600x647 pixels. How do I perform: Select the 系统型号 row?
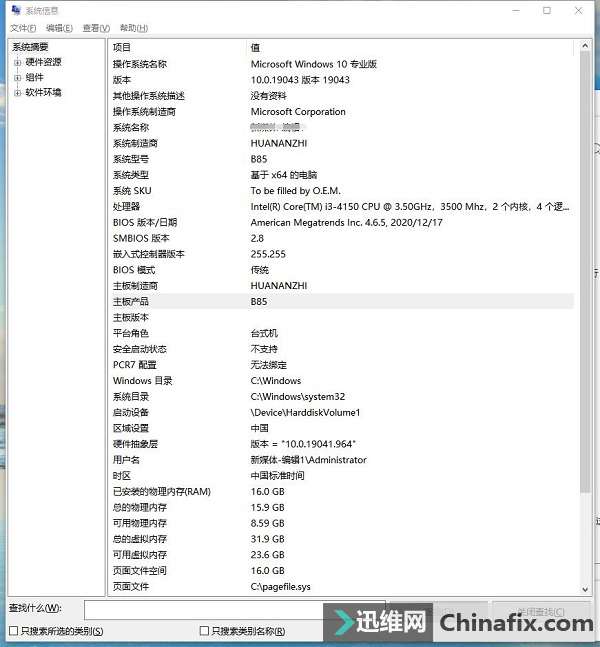click(x=341, y=159)
